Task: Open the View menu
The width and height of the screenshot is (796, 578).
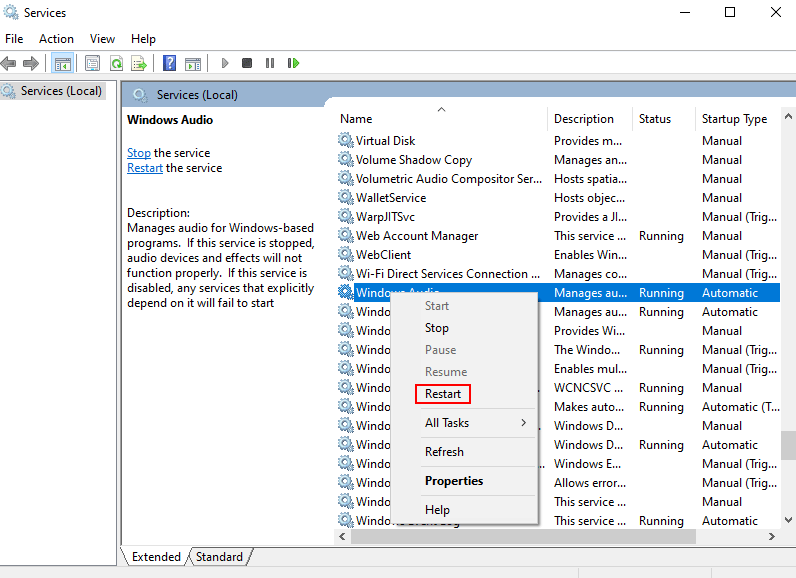Action: tap(102, 39)
